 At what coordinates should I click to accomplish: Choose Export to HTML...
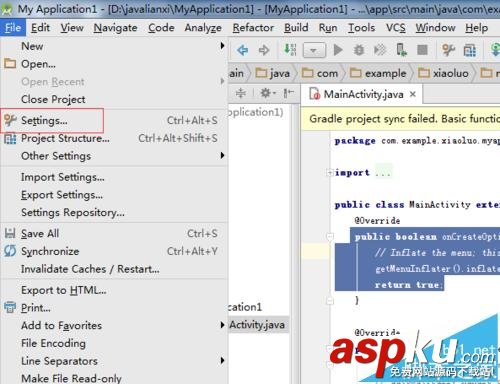[114, 290]
